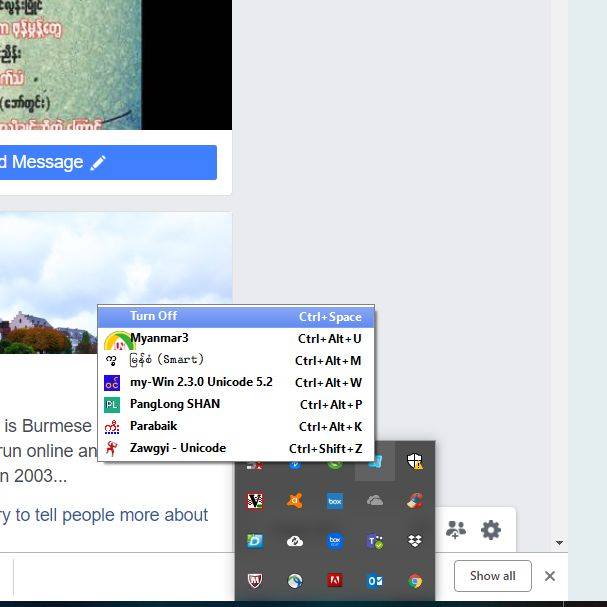Viewport: 607px width, 607px height.
Task: Click the square Box tray icon
Action: [335, 501]
